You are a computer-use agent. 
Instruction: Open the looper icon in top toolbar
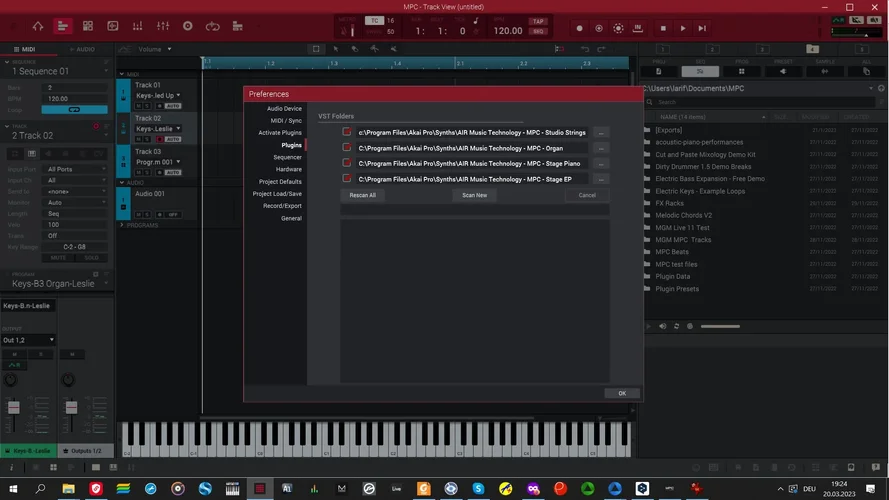(213, 27)
